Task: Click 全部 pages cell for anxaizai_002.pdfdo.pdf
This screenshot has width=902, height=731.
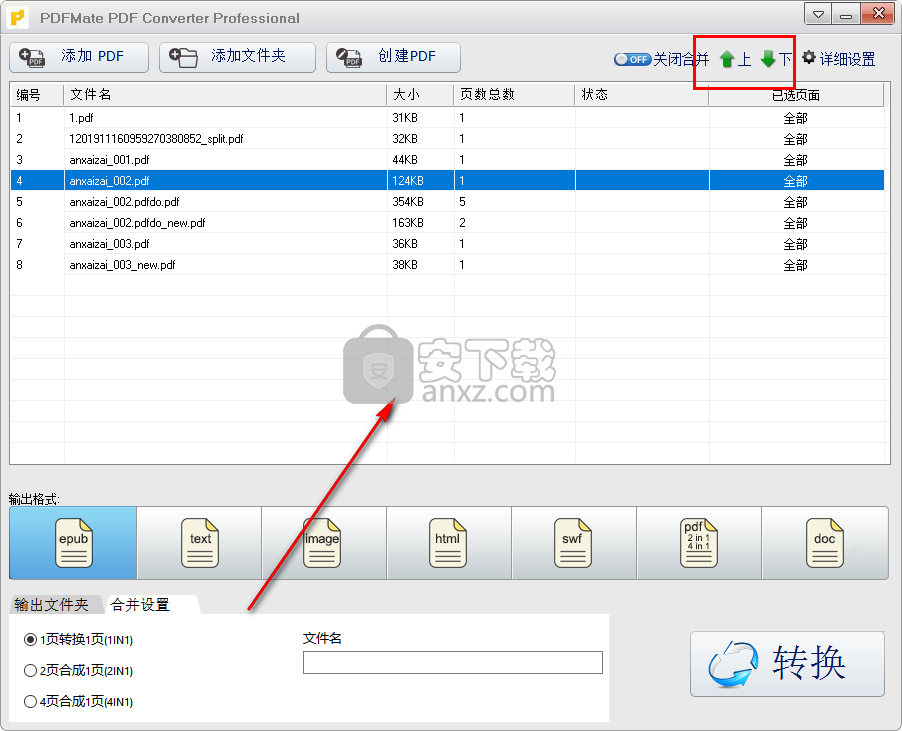Action: point(796,202)
